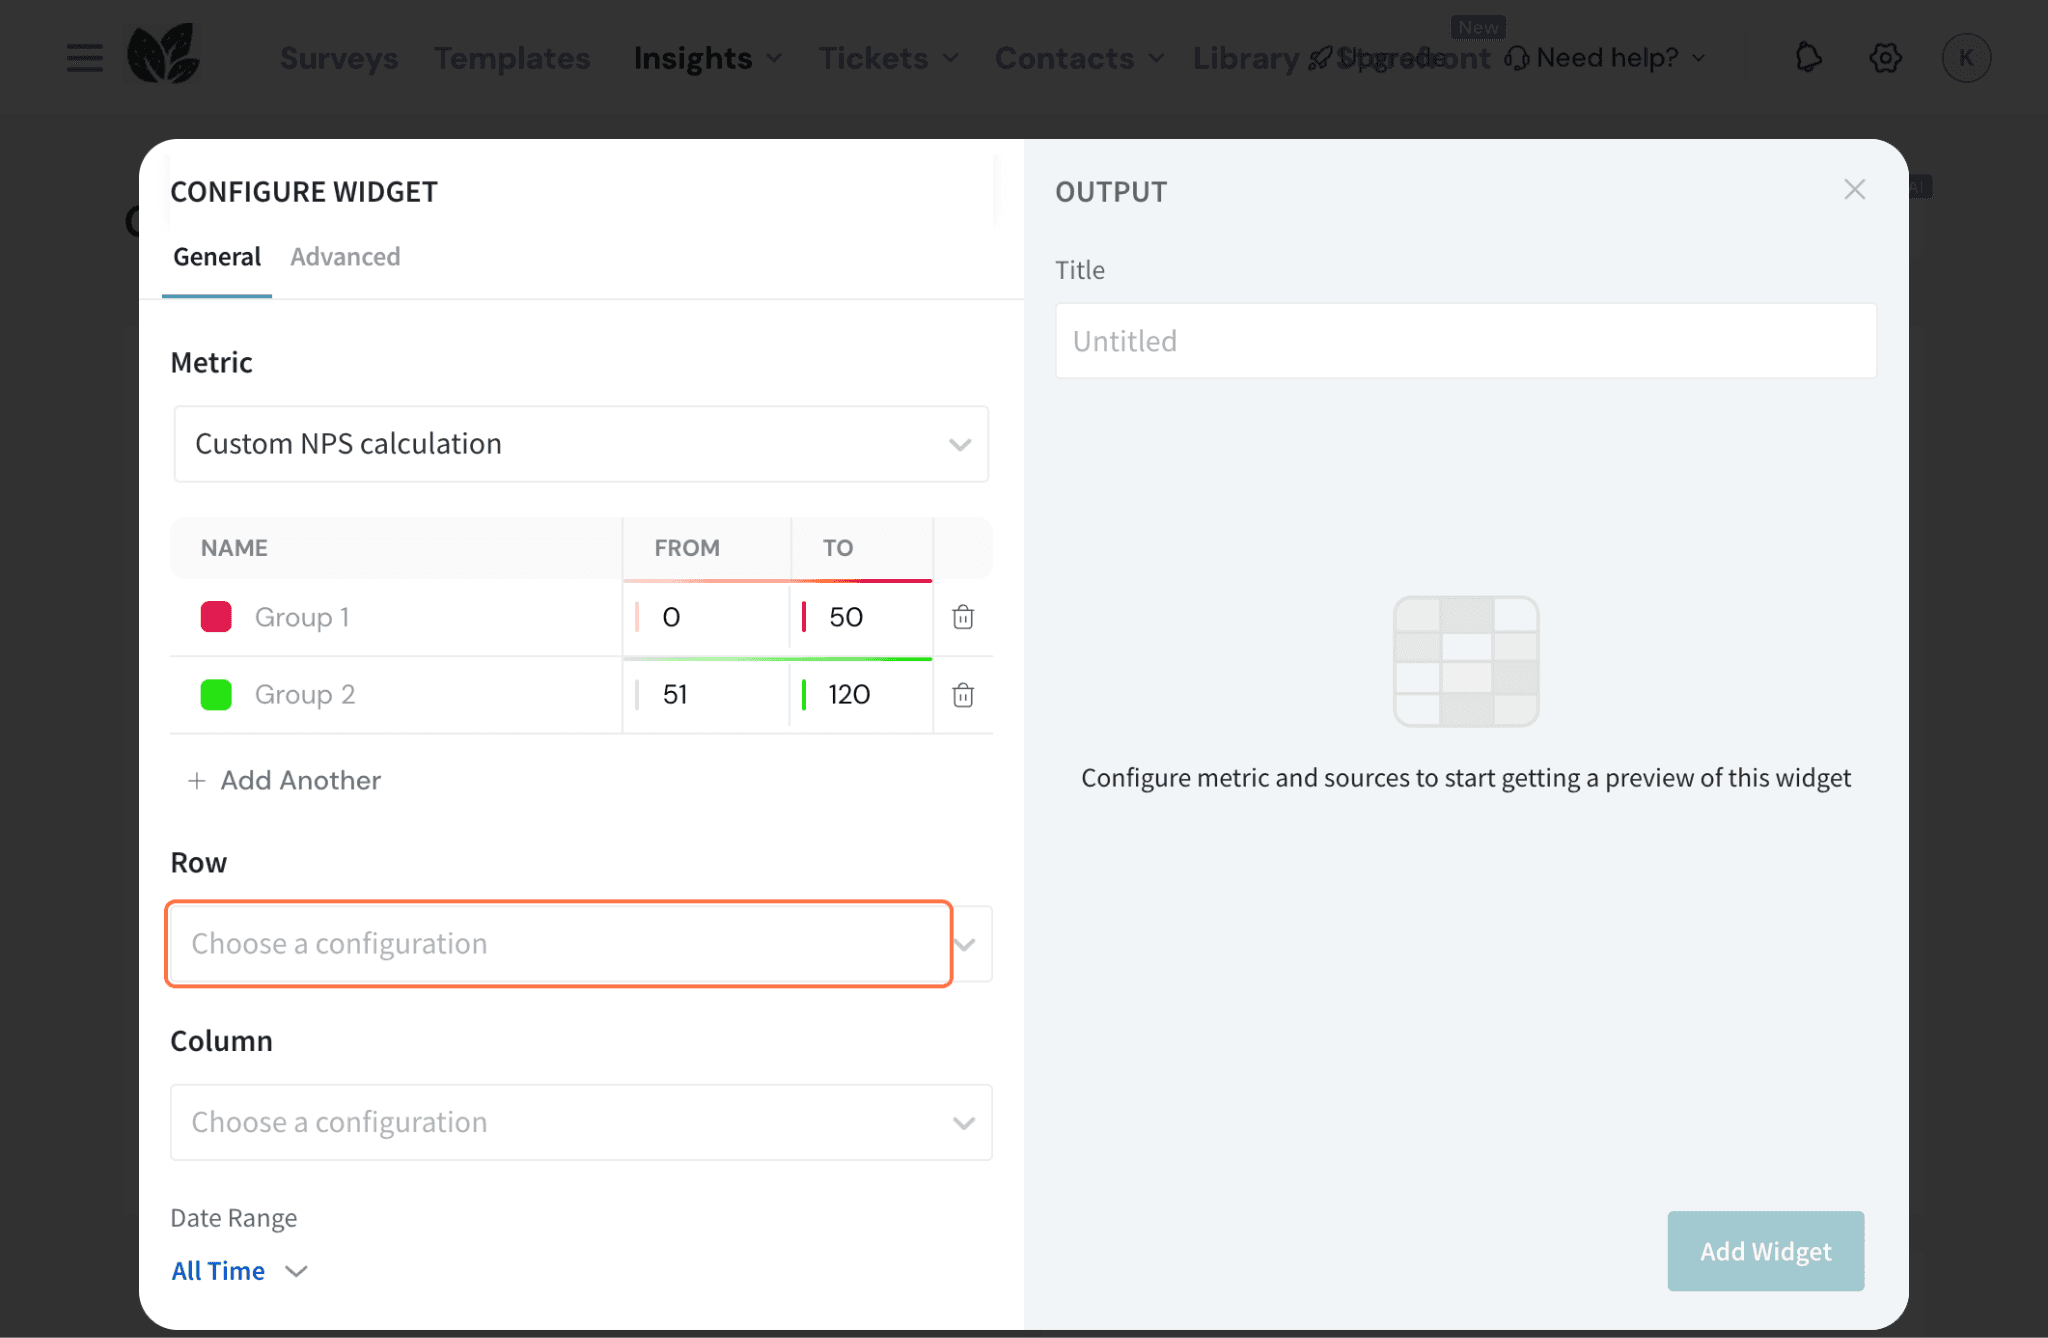Click the plus icon beside Add Another
2048x1338 pixels.
coord(197,781)
